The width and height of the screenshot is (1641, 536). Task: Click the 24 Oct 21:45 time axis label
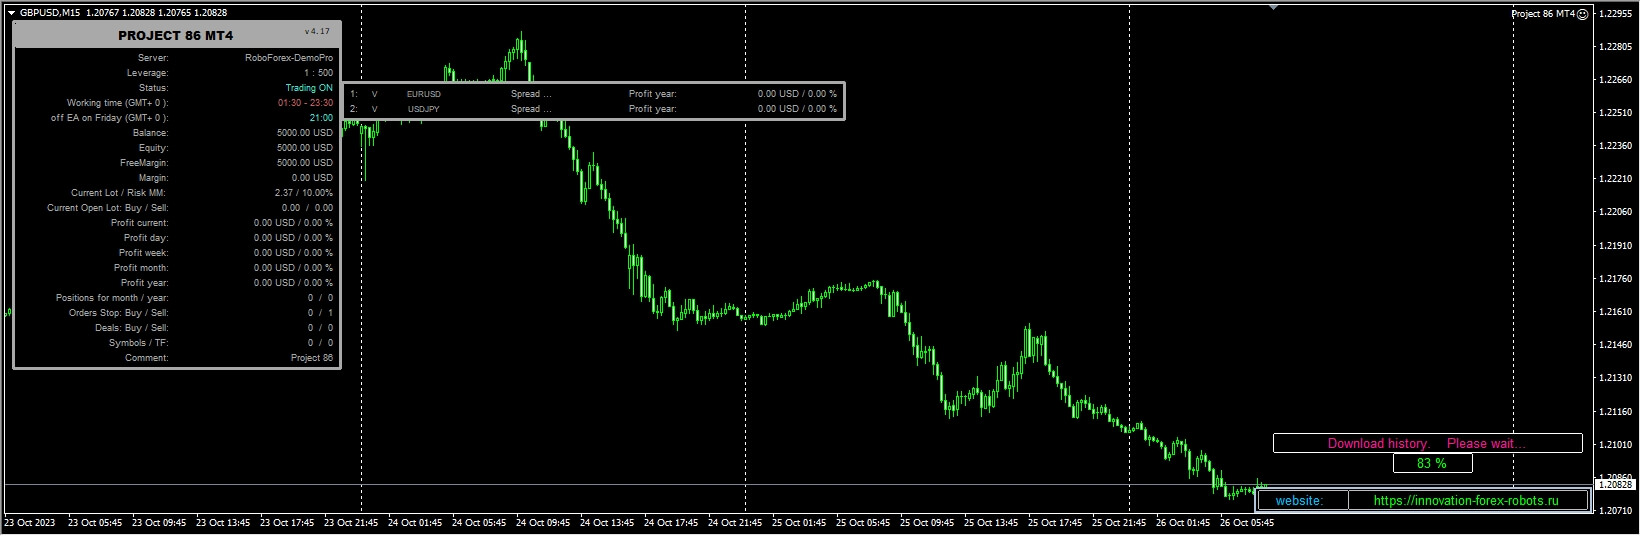(735, 522)
